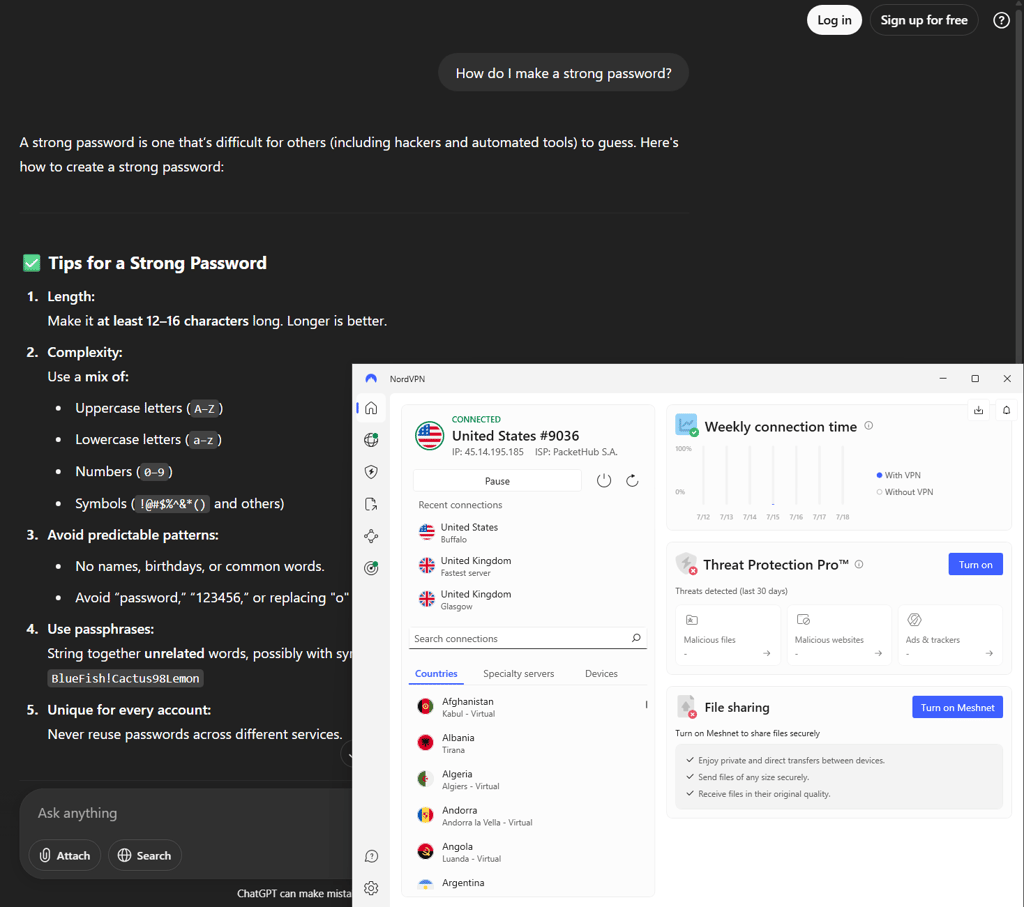Viewport: 1024px width, 907px height.
Task: Click the Albania flag icon
Action: coord(425,742)
